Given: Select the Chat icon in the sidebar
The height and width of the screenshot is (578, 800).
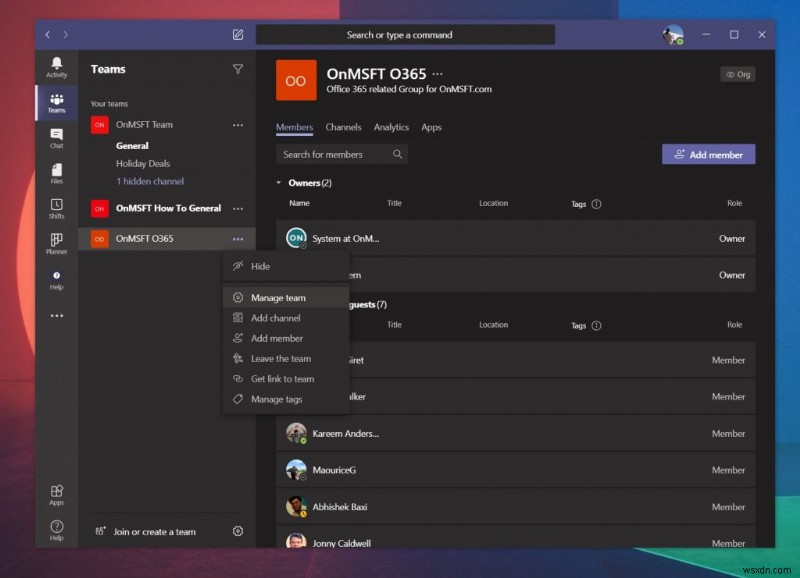Looking at the screenshot, I should (57, 140).
